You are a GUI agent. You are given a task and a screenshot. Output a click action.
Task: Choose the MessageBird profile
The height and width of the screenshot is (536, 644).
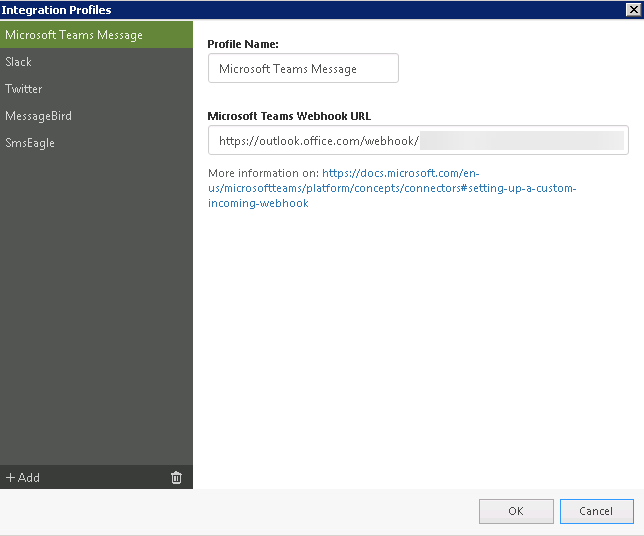38,116
